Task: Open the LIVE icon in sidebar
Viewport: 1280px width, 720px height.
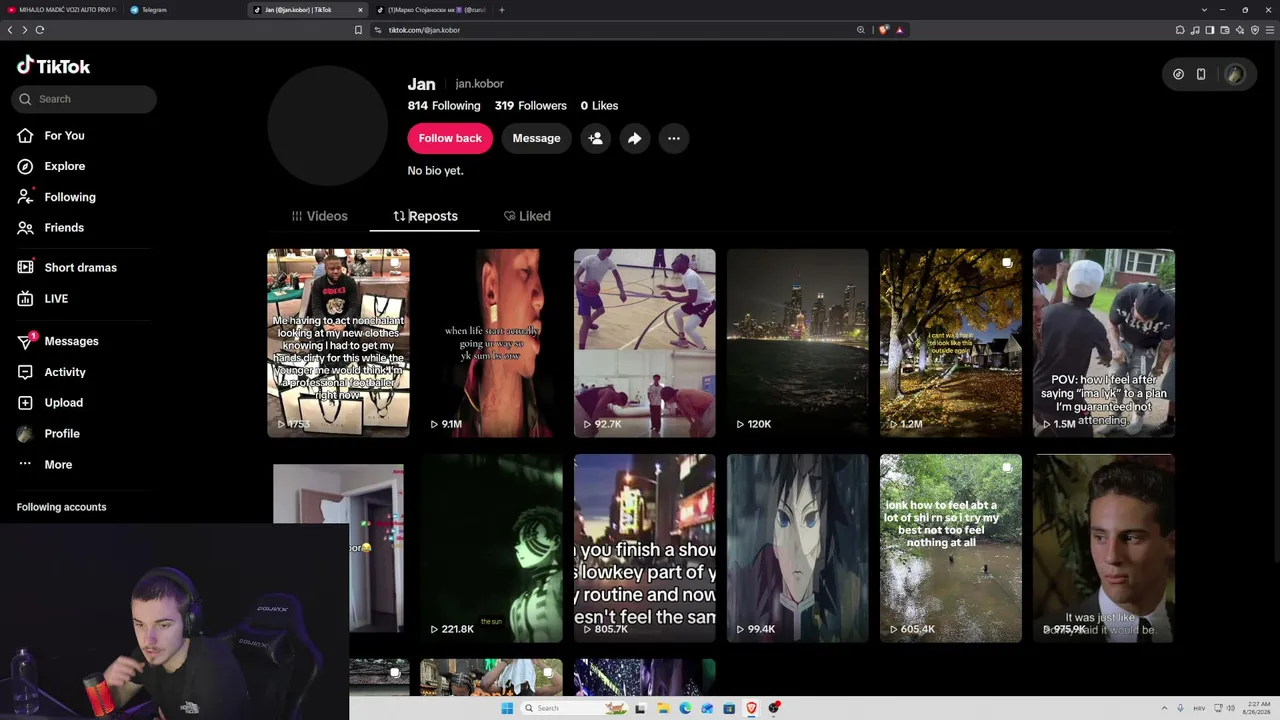Action: click(x=25, y=299)
